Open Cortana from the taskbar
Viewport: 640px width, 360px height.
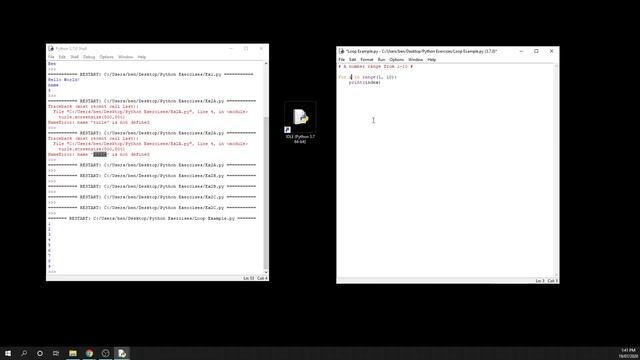pyautogui.click(x=40, y=353)
